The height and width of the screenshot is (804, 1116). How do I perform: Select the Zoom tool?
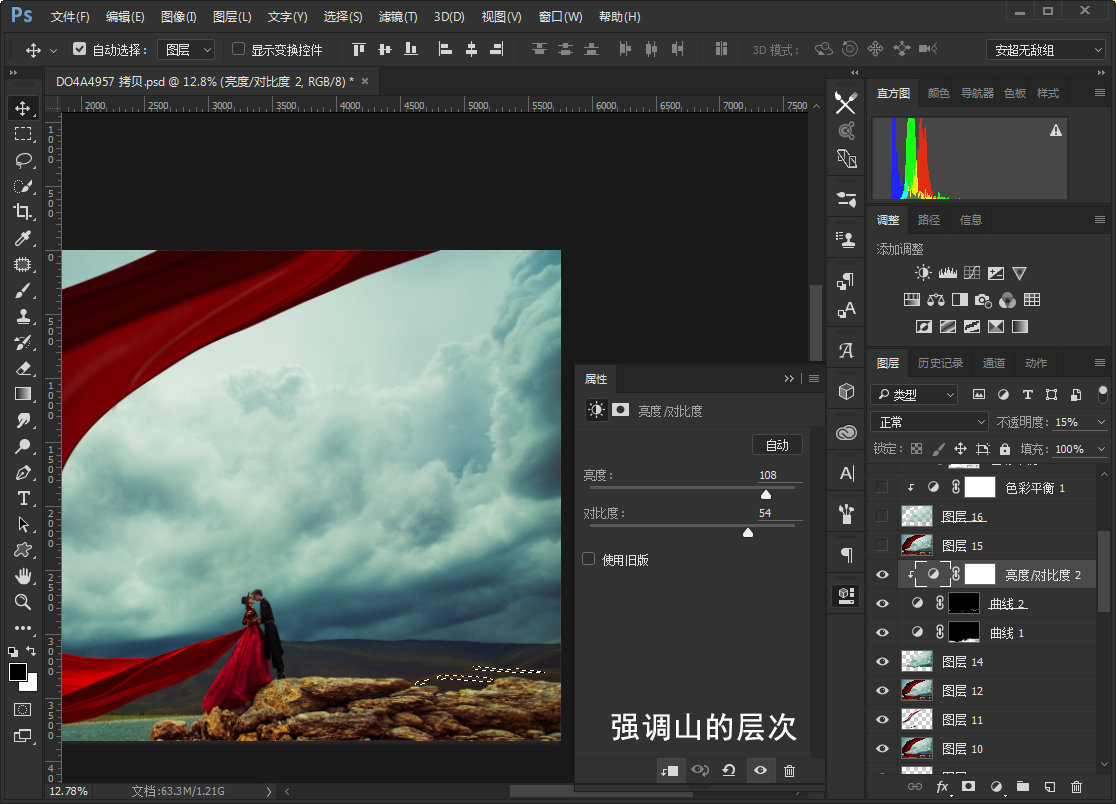click(23, 602)
